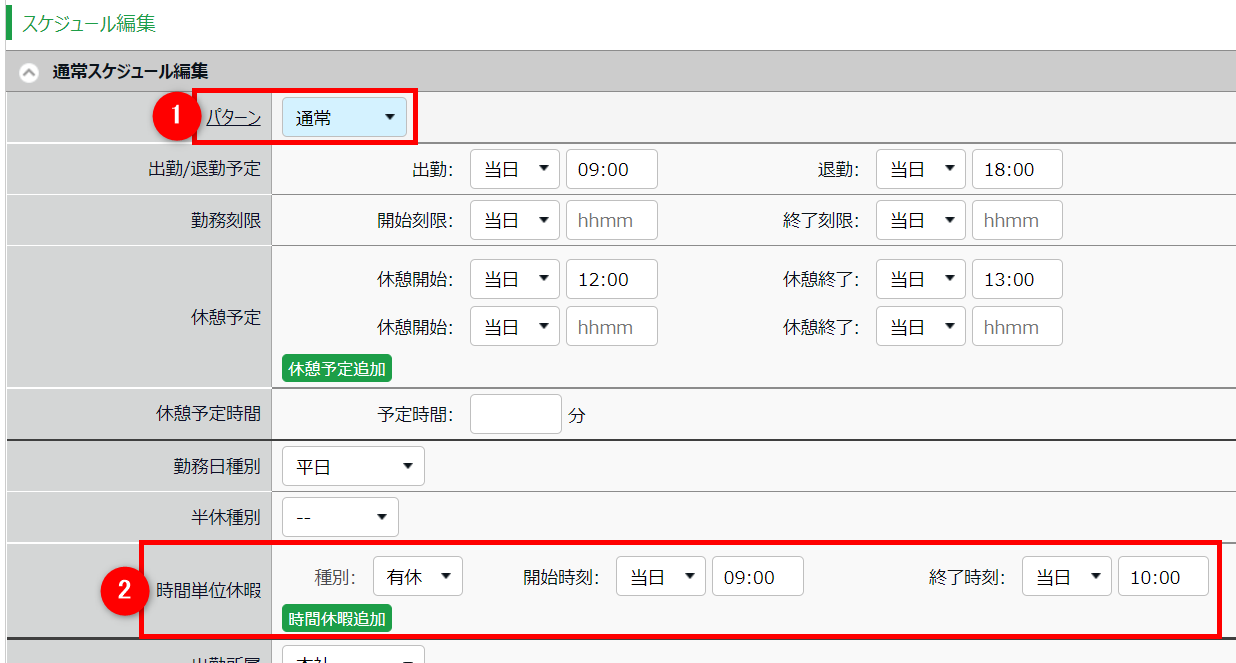Click the 開始刻限 time input field
This screenshot has width=1236, height=663.
(x=611, y=220)
